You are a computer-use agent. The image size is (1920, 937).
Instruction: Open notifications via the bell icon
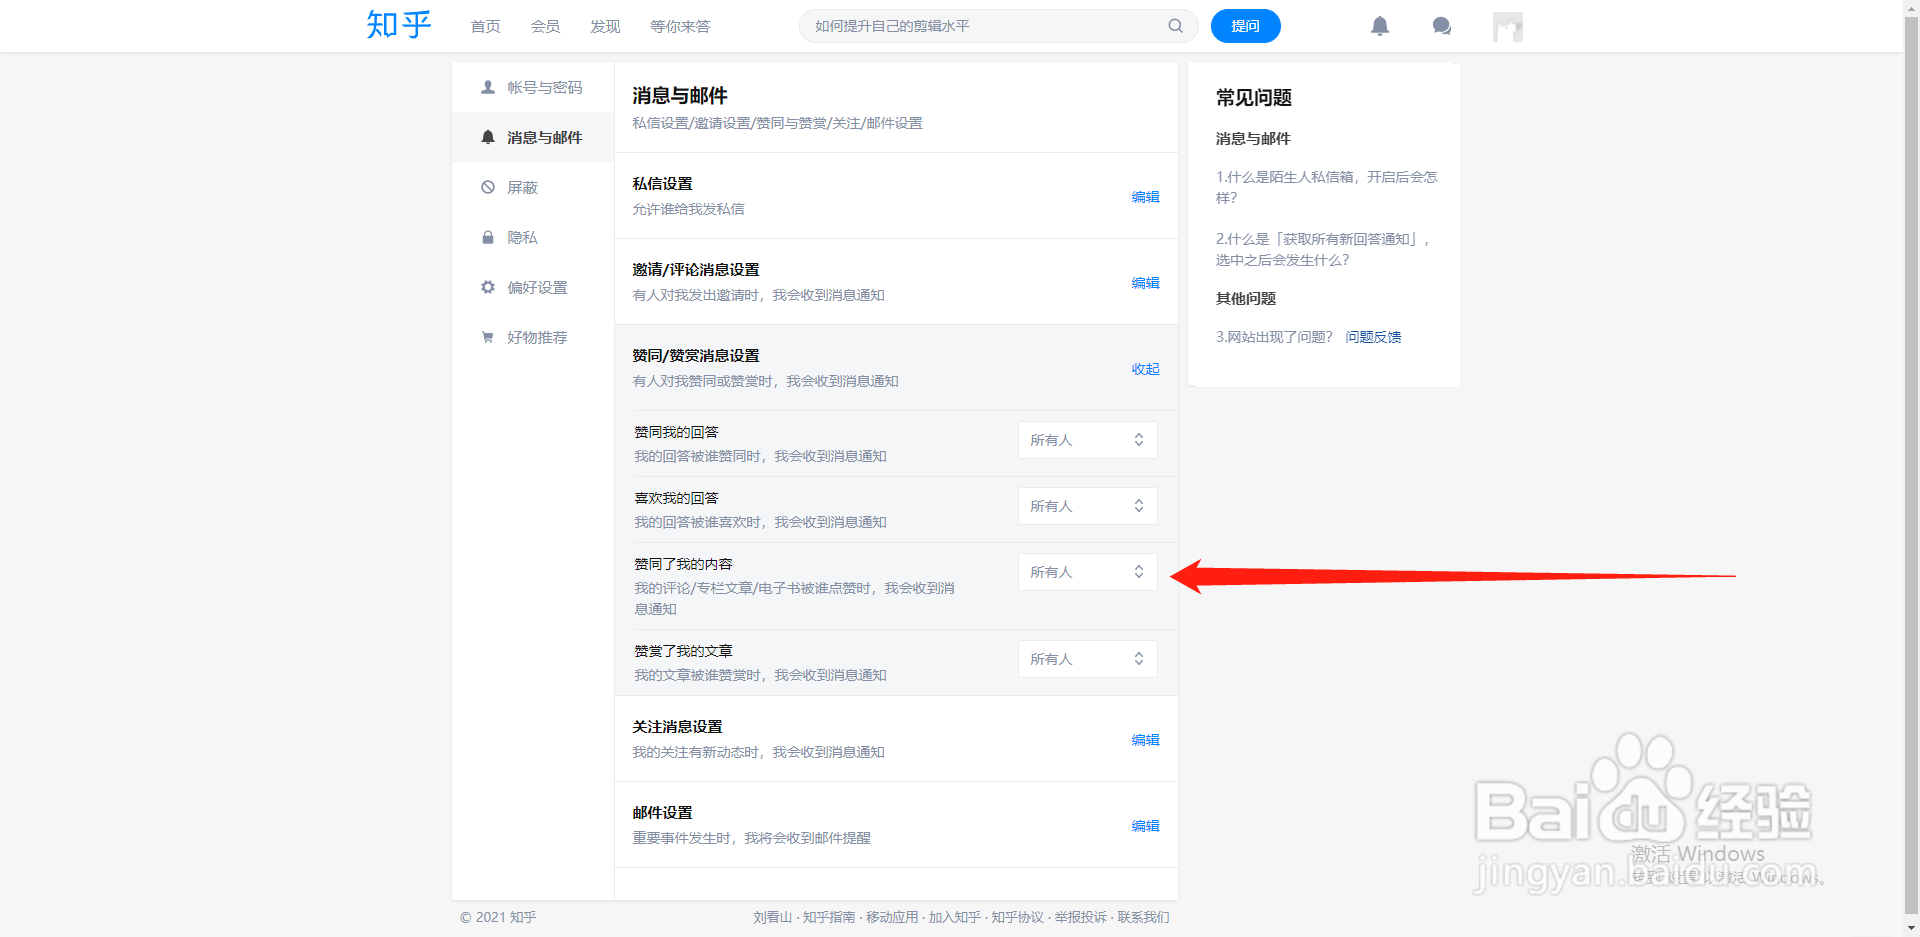(x=1380, y=26)
